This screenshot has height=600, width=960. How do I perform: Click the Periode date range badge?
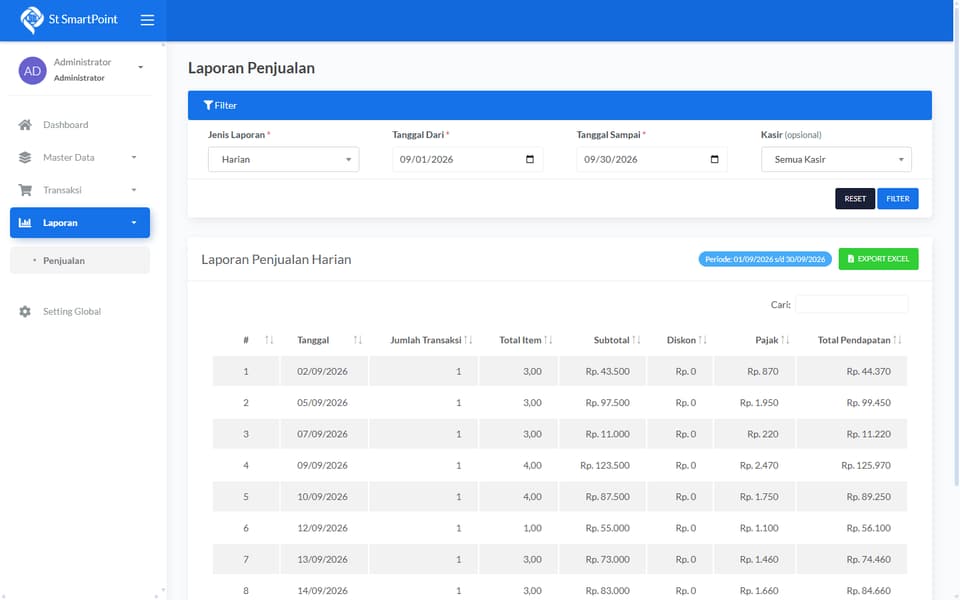coord(765,259)
